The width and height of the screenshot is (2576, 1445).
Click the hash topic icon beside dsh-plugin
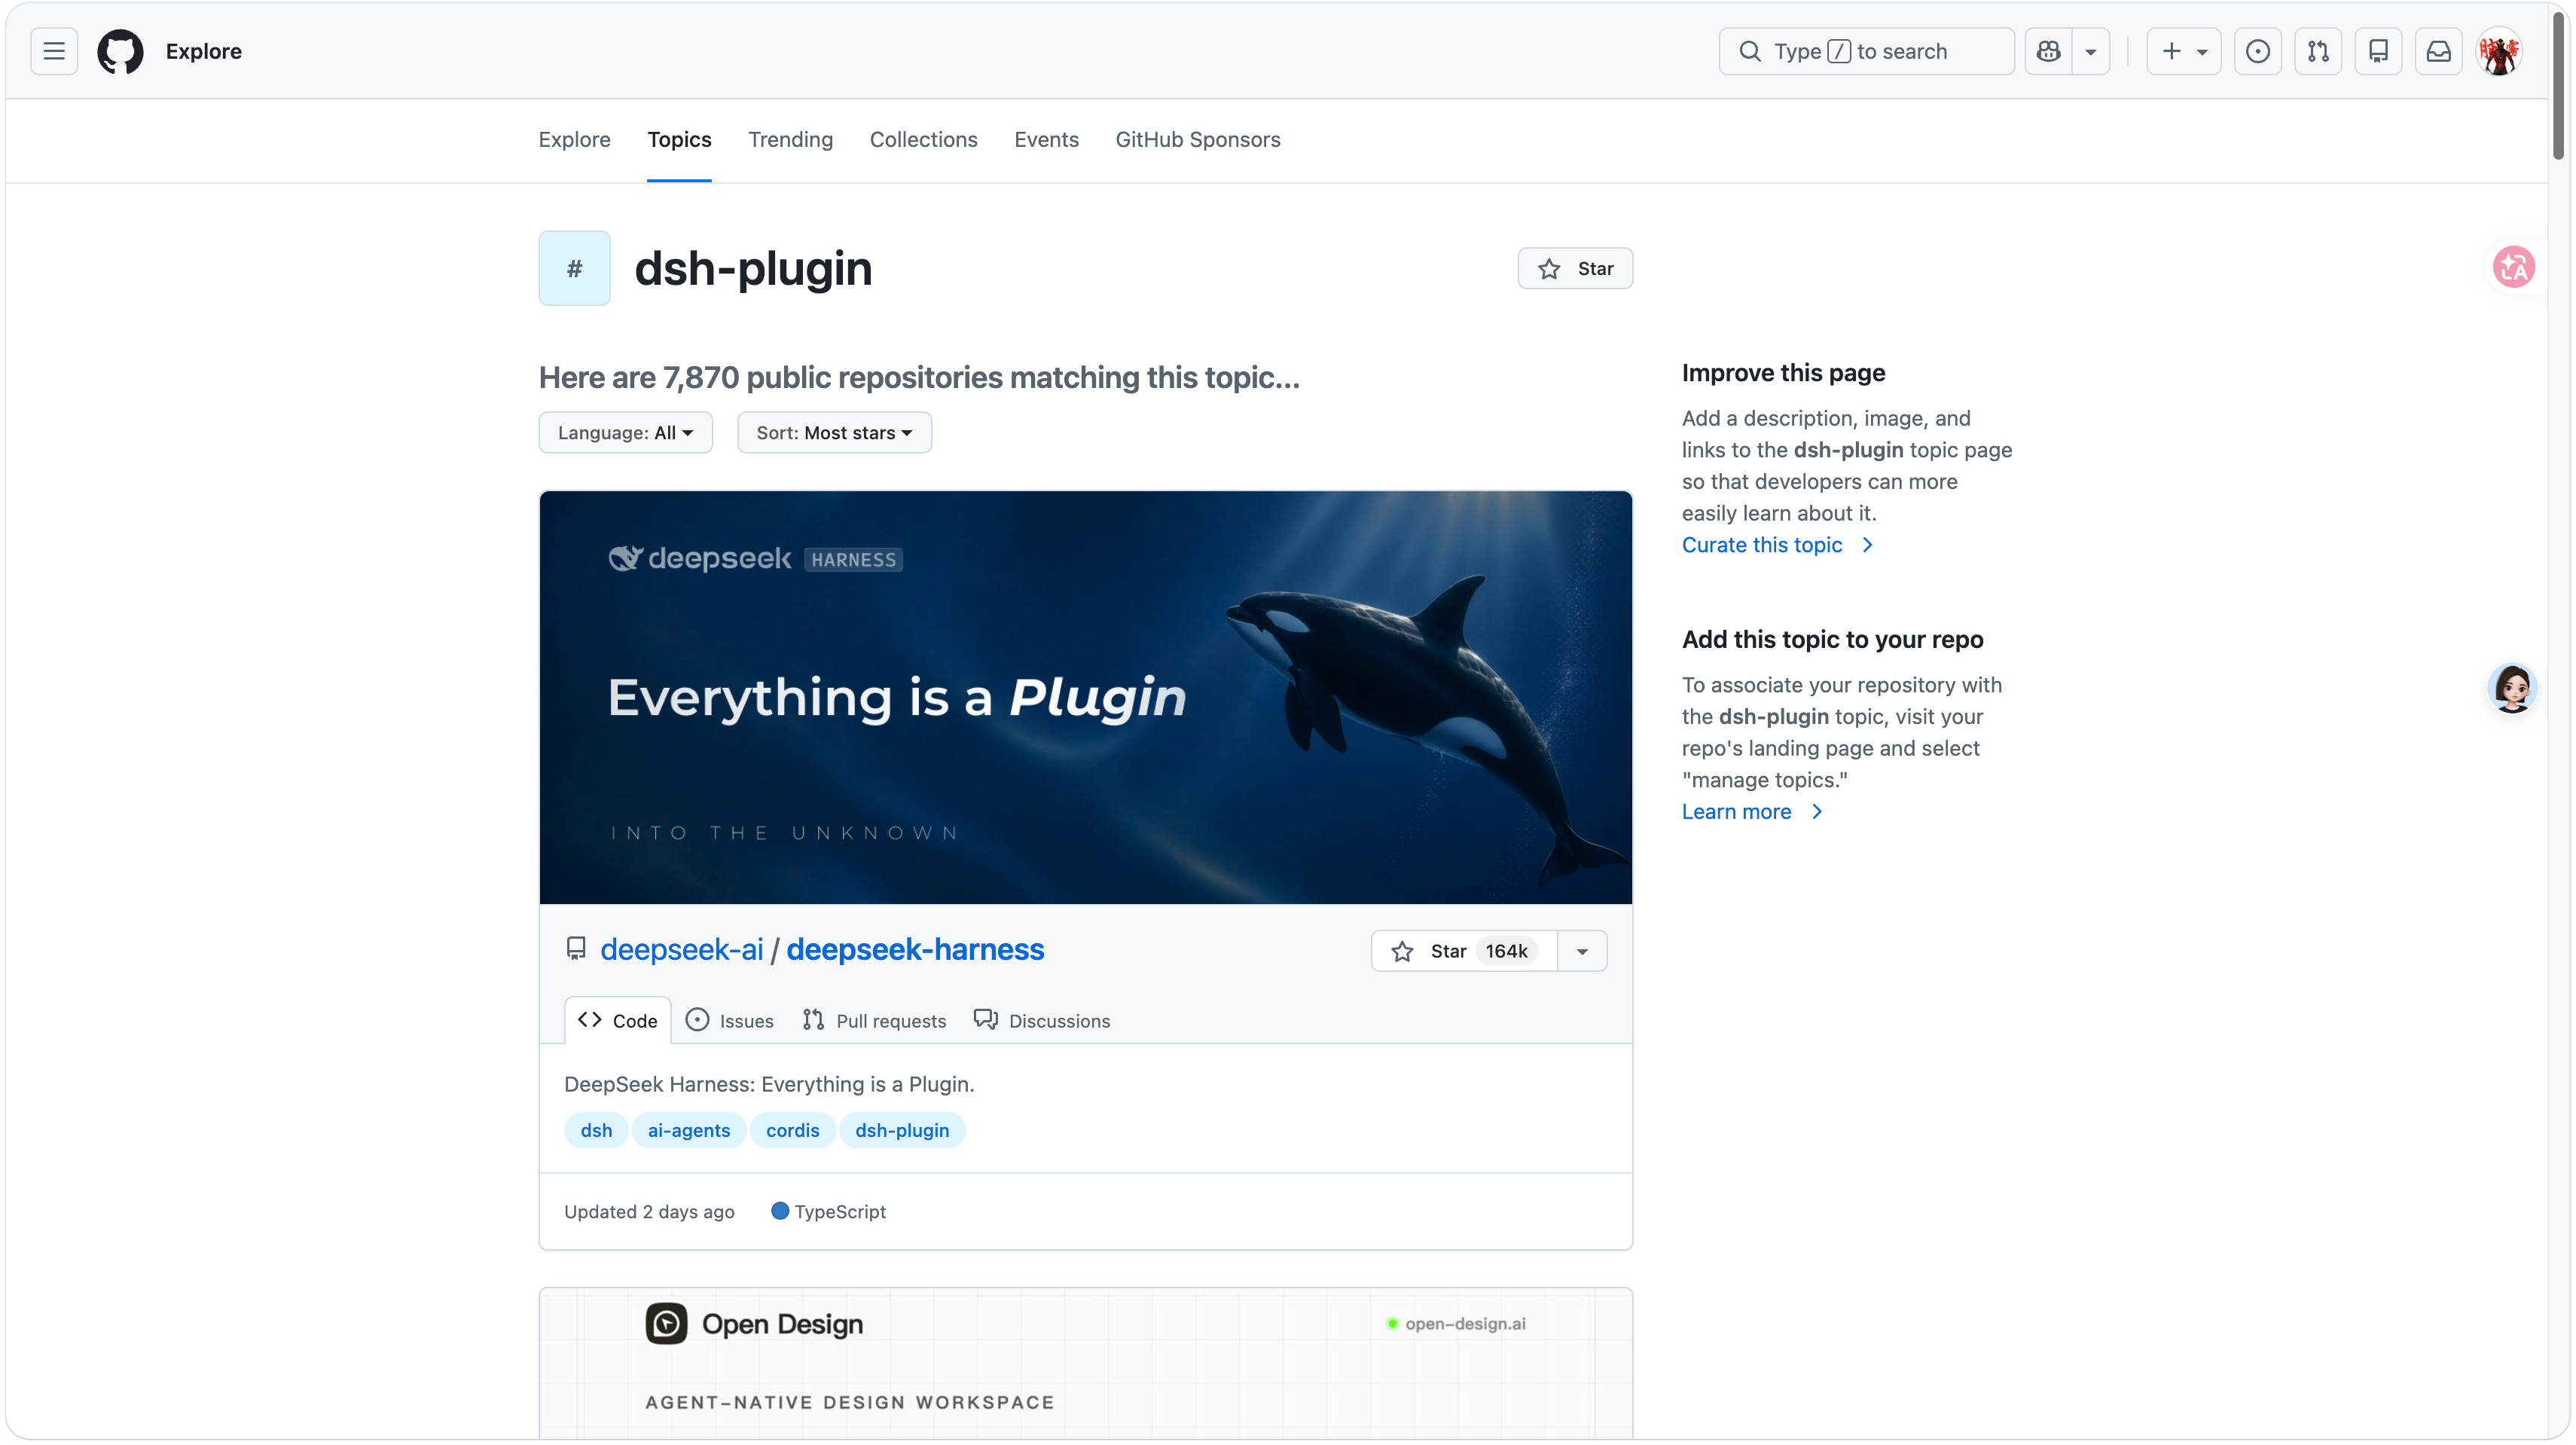(574, 268)
